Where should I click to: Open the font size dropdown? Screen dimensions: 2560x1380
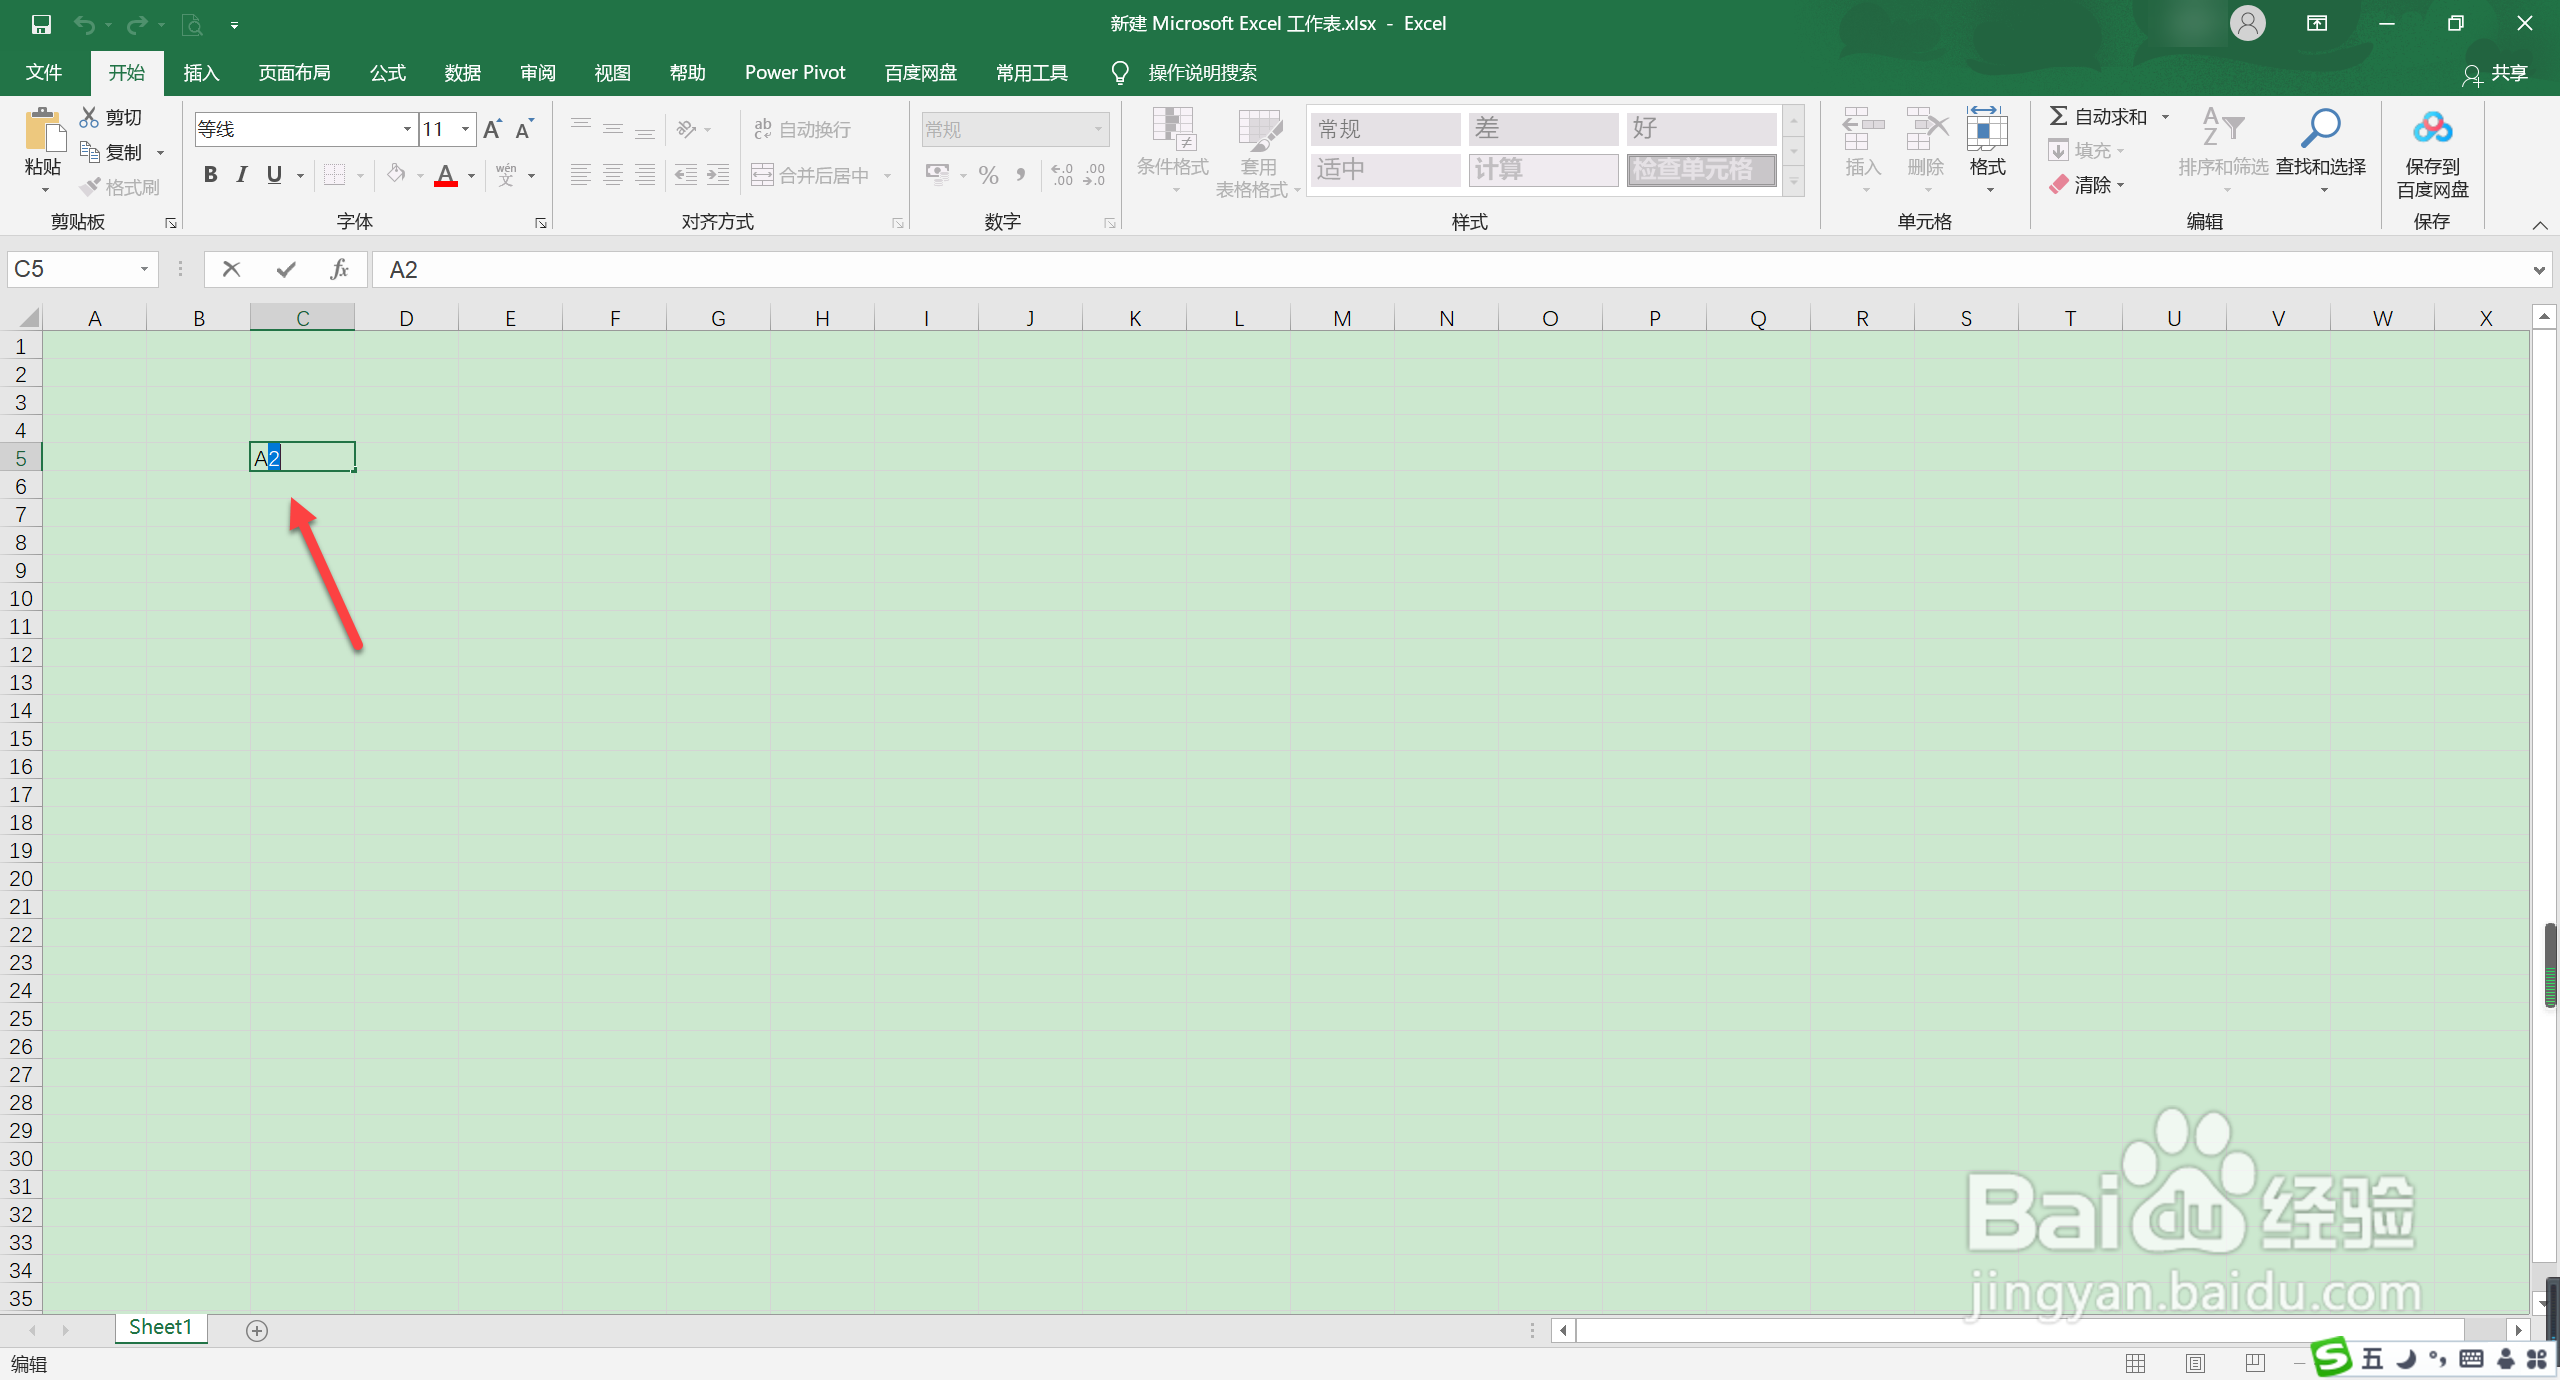tap(465, 129)
